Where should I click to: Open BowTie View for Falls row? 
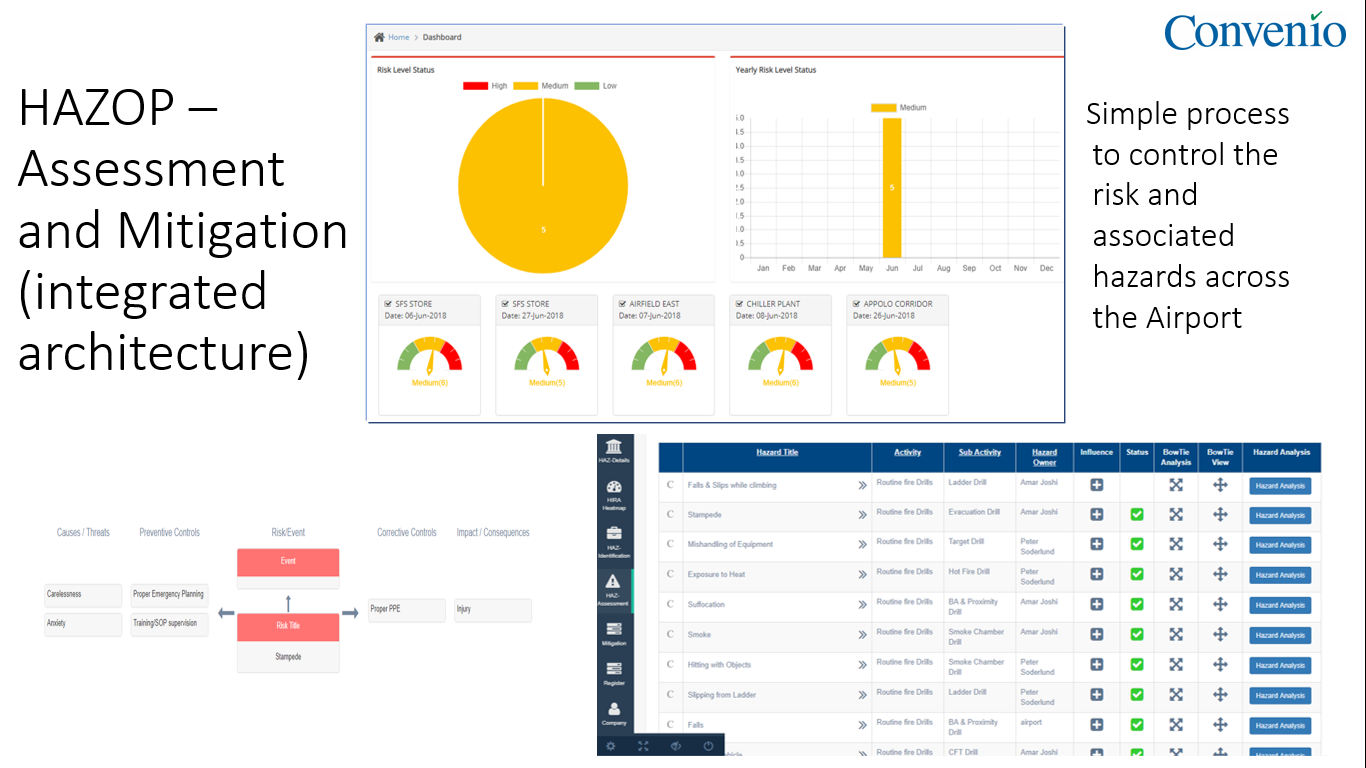(1220, 725)
